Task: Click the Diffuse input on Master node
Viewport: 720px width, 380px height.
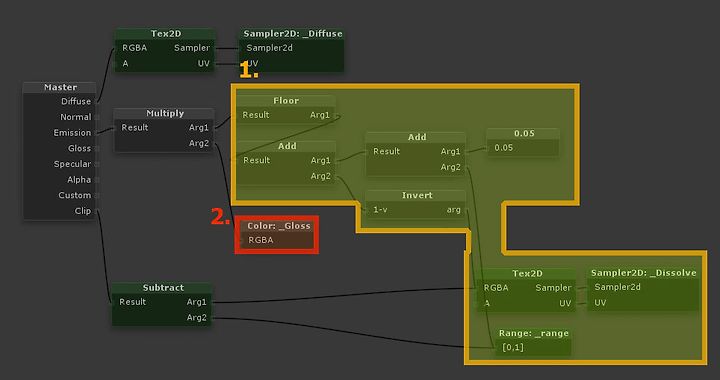Action: [76, 101]
